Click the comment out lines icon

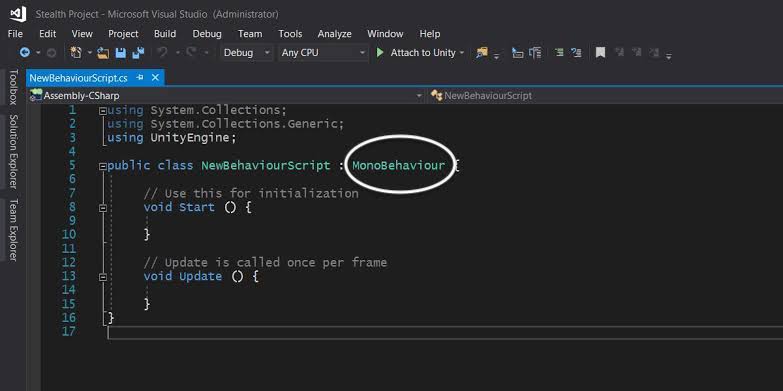(x=559, y=52)
